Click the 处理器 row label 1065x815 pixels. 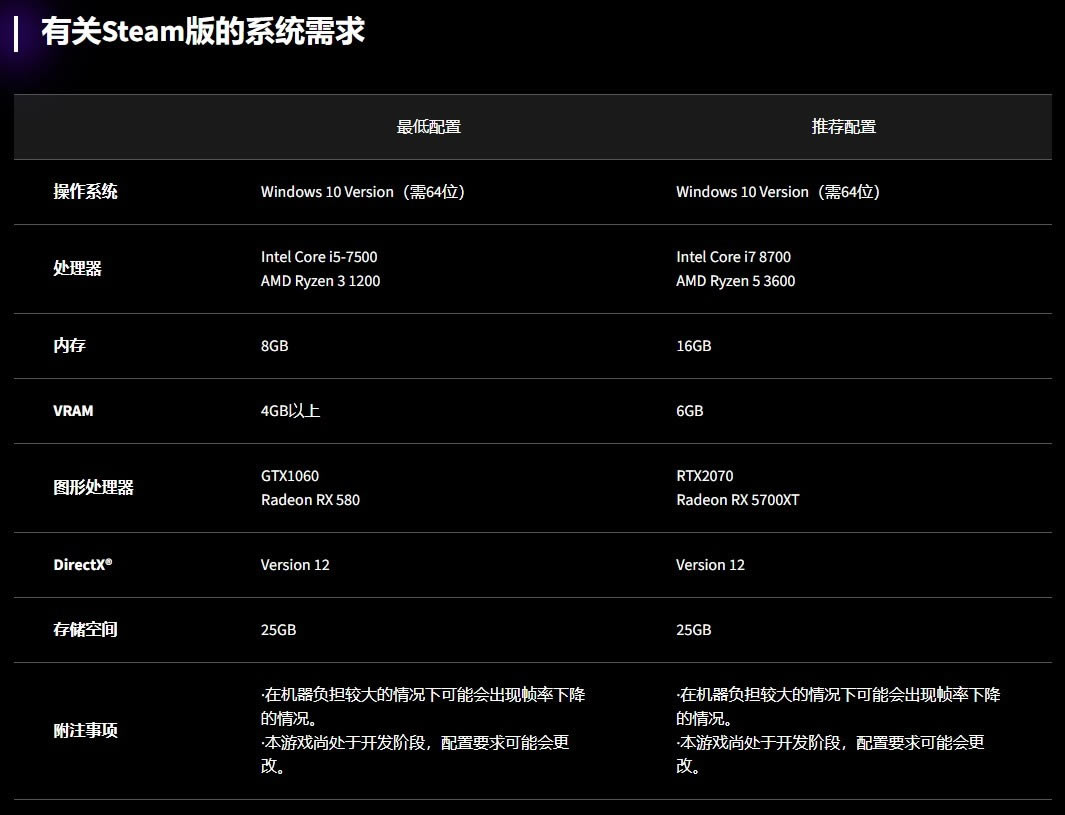click(77, 269)
